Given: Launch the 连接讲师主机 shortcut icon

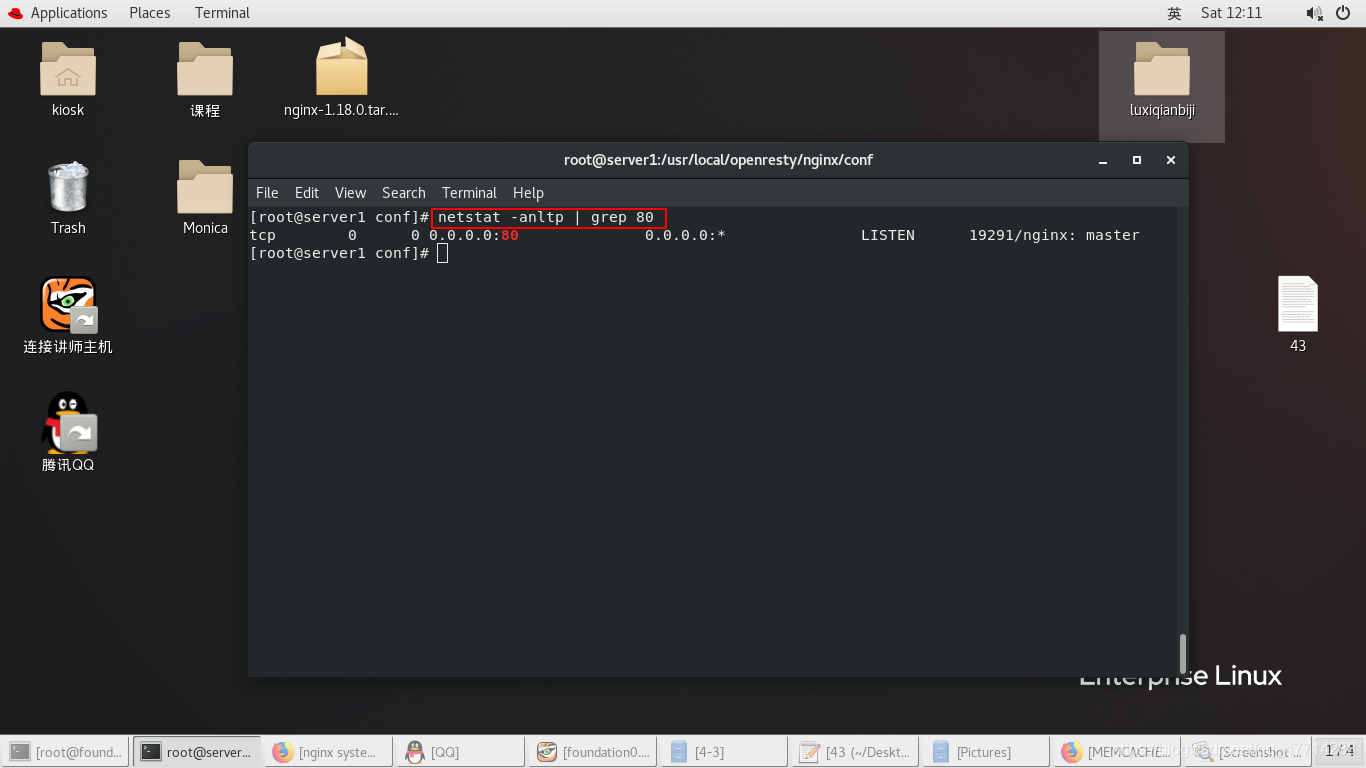Looking at the screenshot, I should 68,305.
